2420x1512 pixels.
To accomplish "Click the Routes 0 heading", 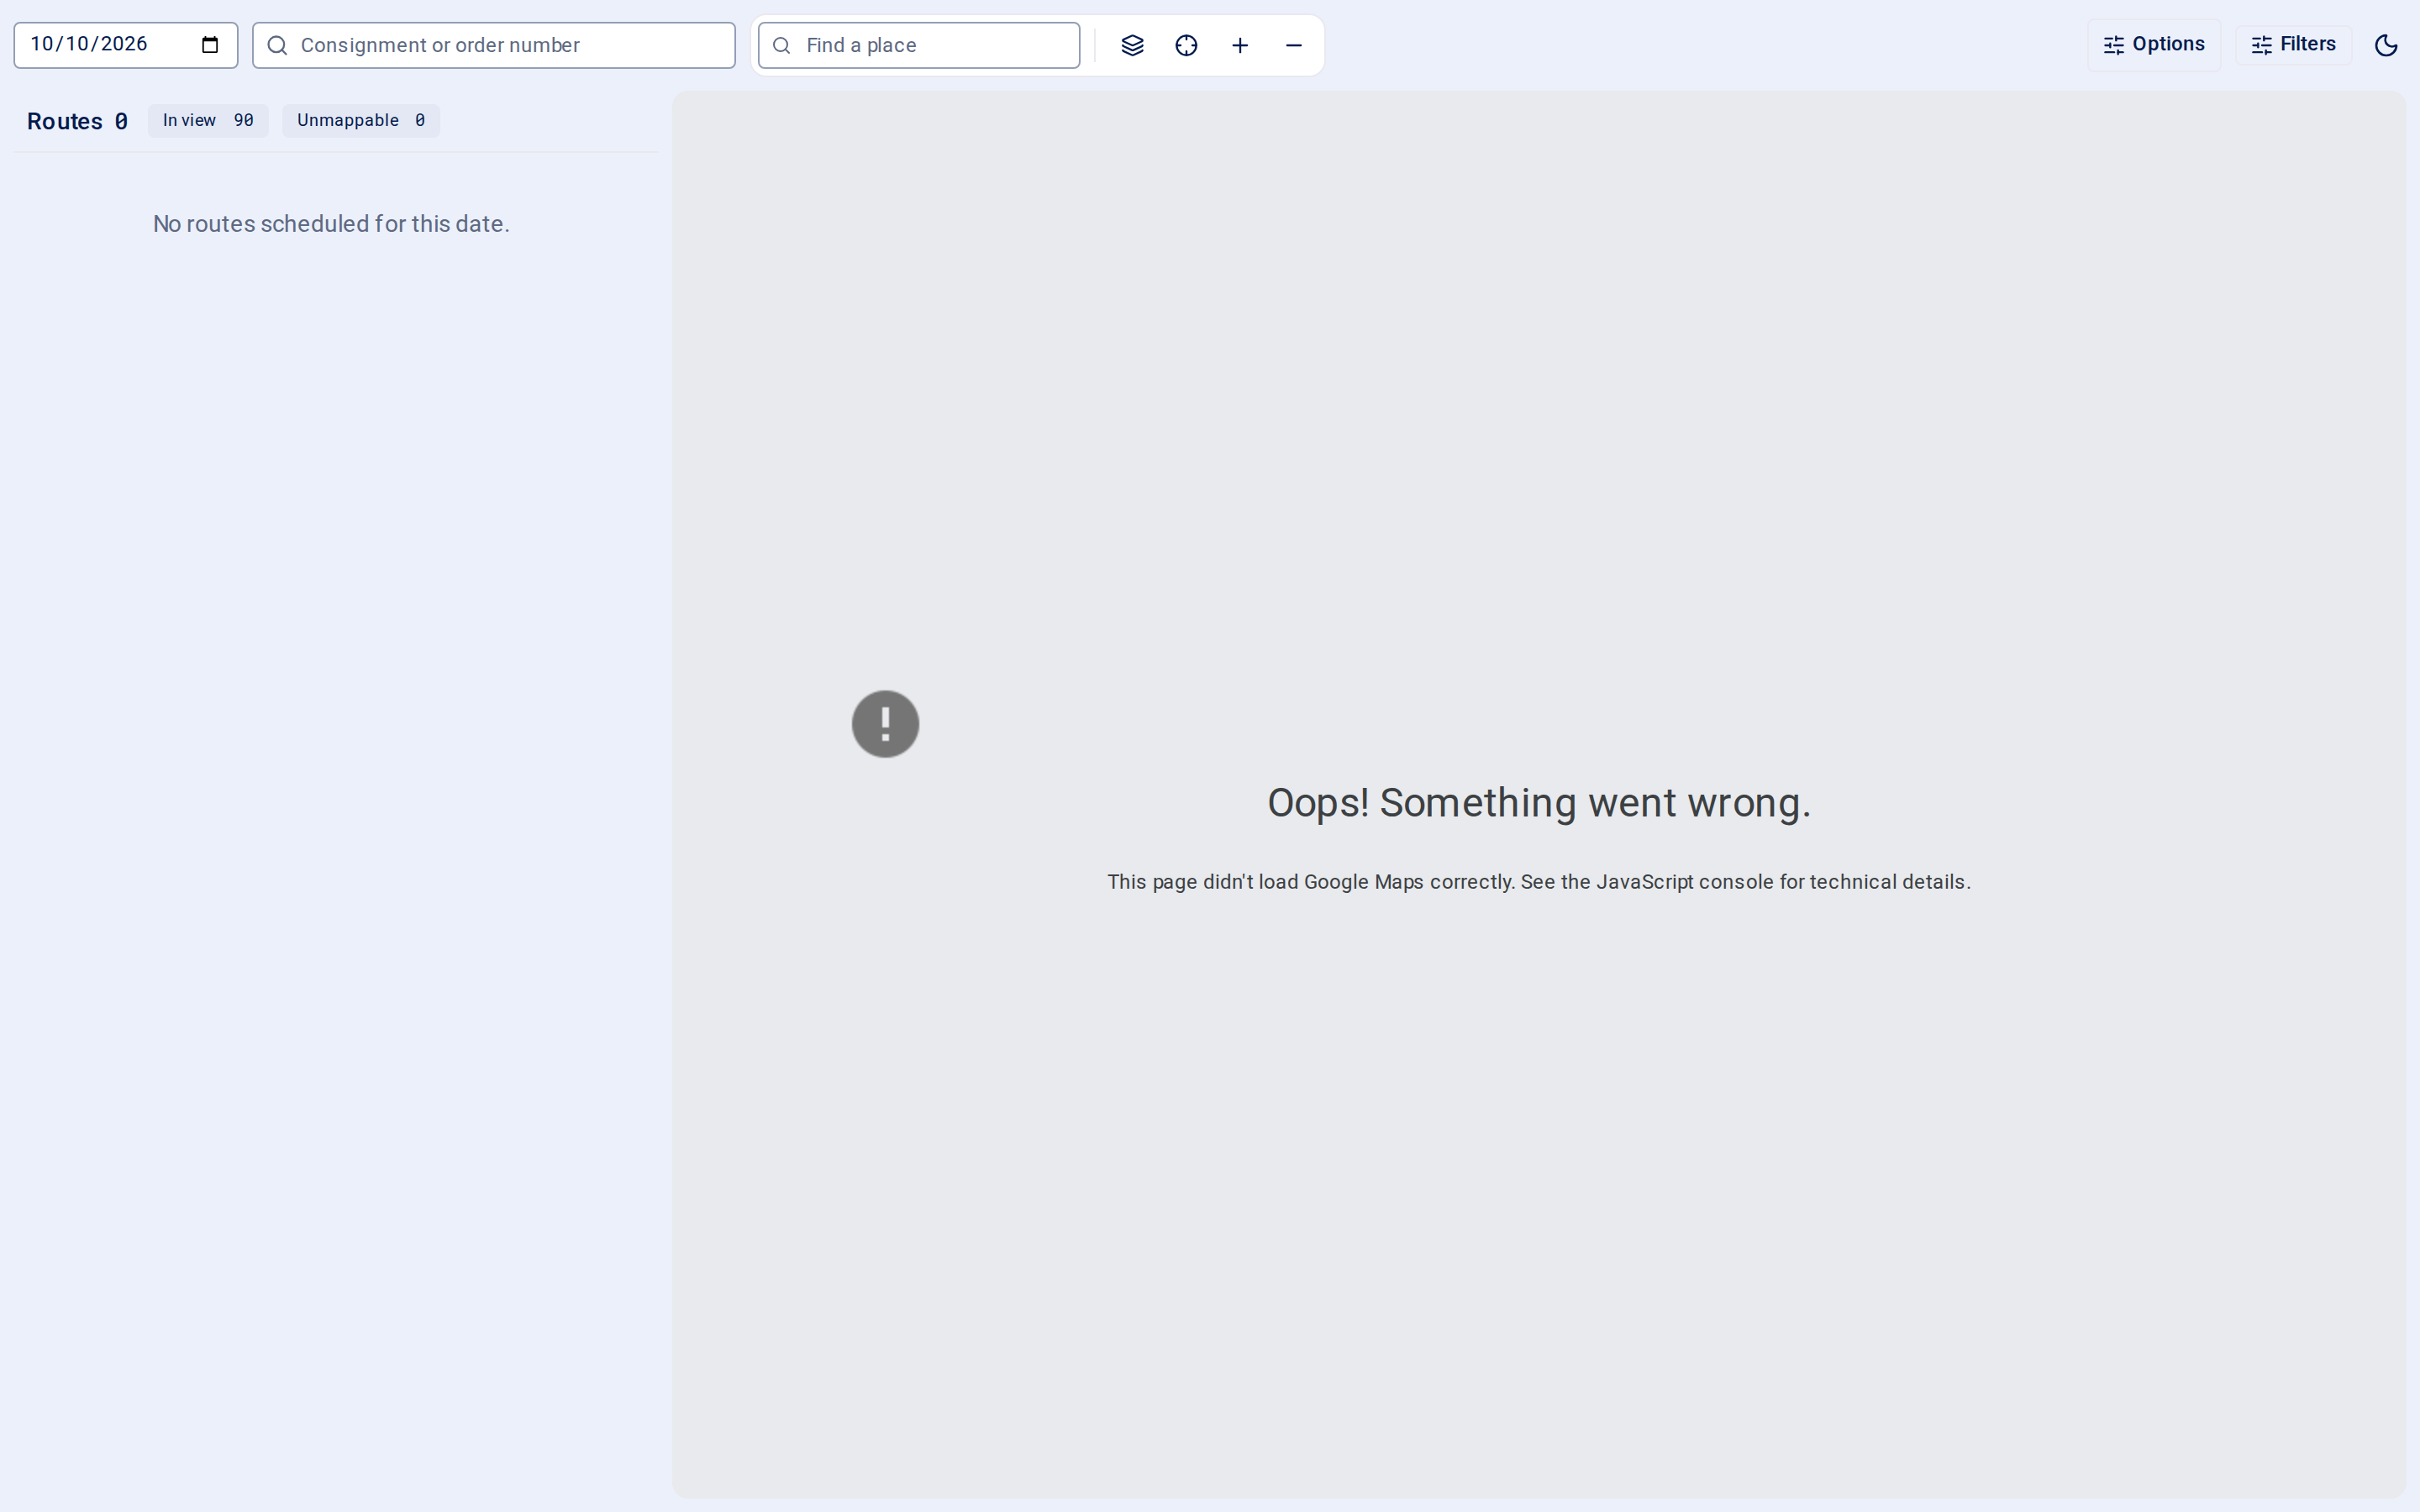I will click(x=77, y=121).
